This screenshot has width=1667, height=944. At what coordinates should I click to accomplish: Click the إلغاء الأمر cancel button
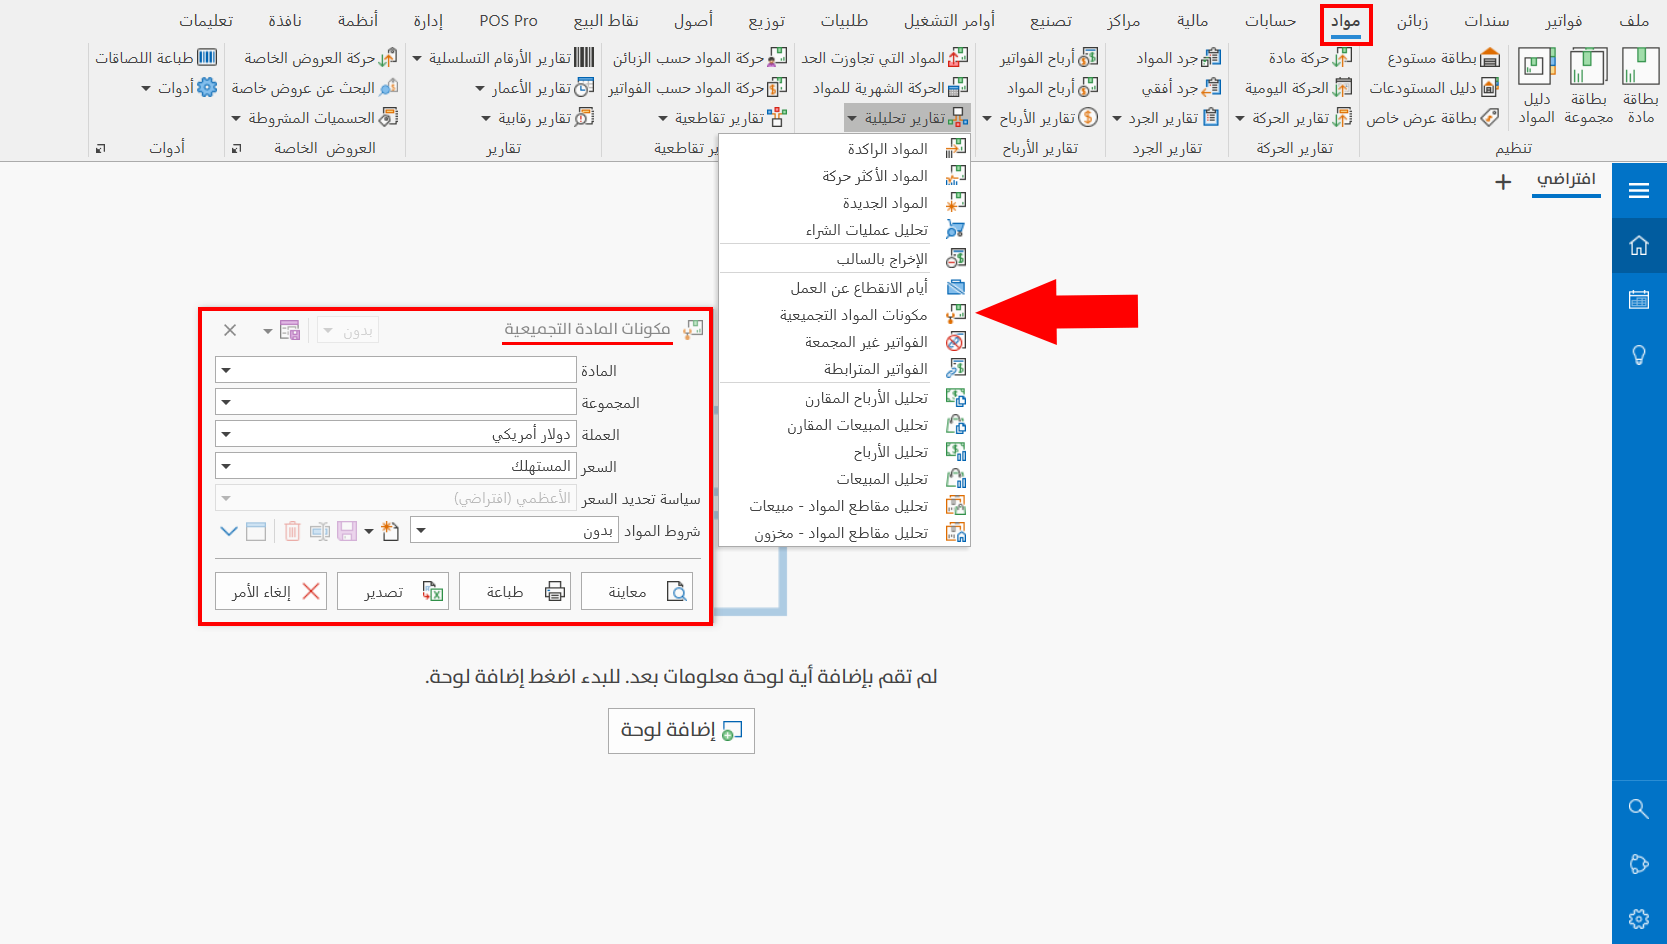tap(271, 592)
